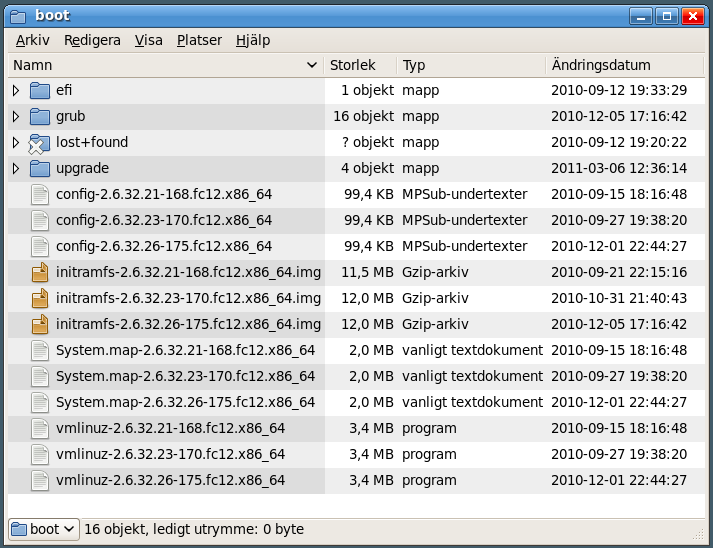Image resolution: width=713 pixels, height=548 pixels.
Task: Select file name initramfs-2.6.32.23-170.fc12.x86_64.img
Action: tap(188, 298)
